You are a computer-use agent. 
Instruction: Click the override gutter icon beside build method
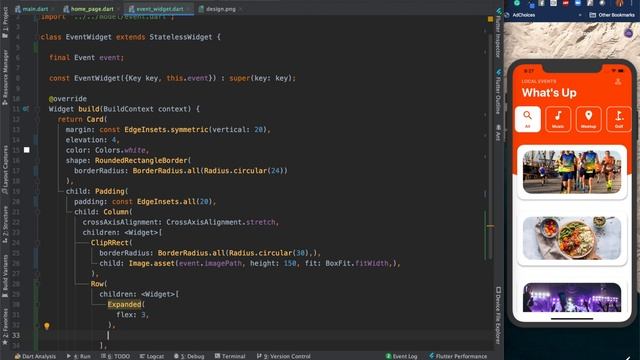pyautogui.click(x=26, y=109)
